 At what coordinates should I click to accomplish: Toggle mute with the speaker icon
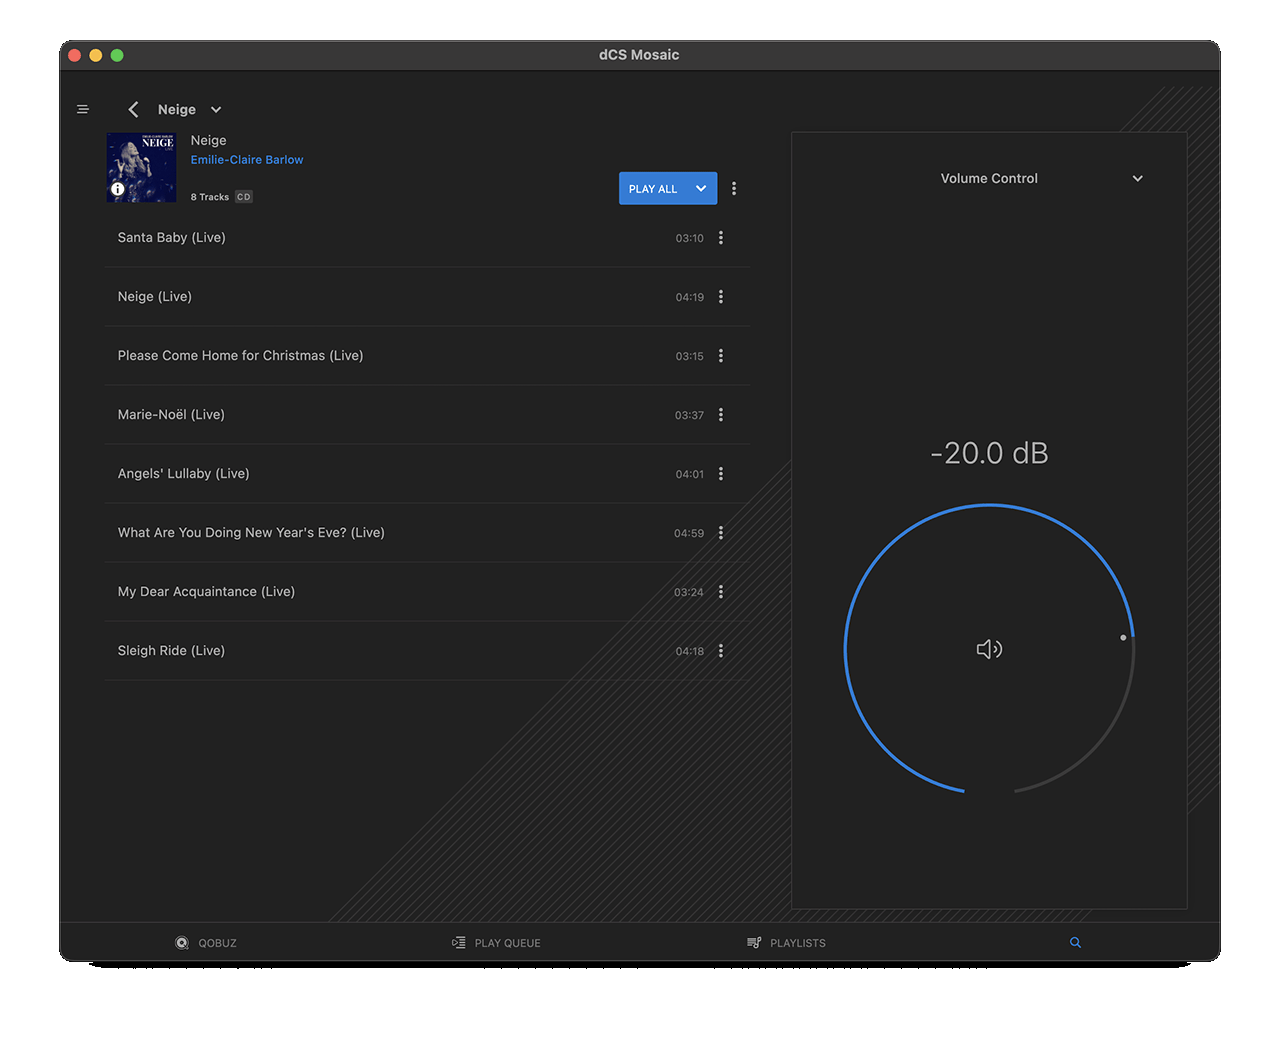(989, 649)
